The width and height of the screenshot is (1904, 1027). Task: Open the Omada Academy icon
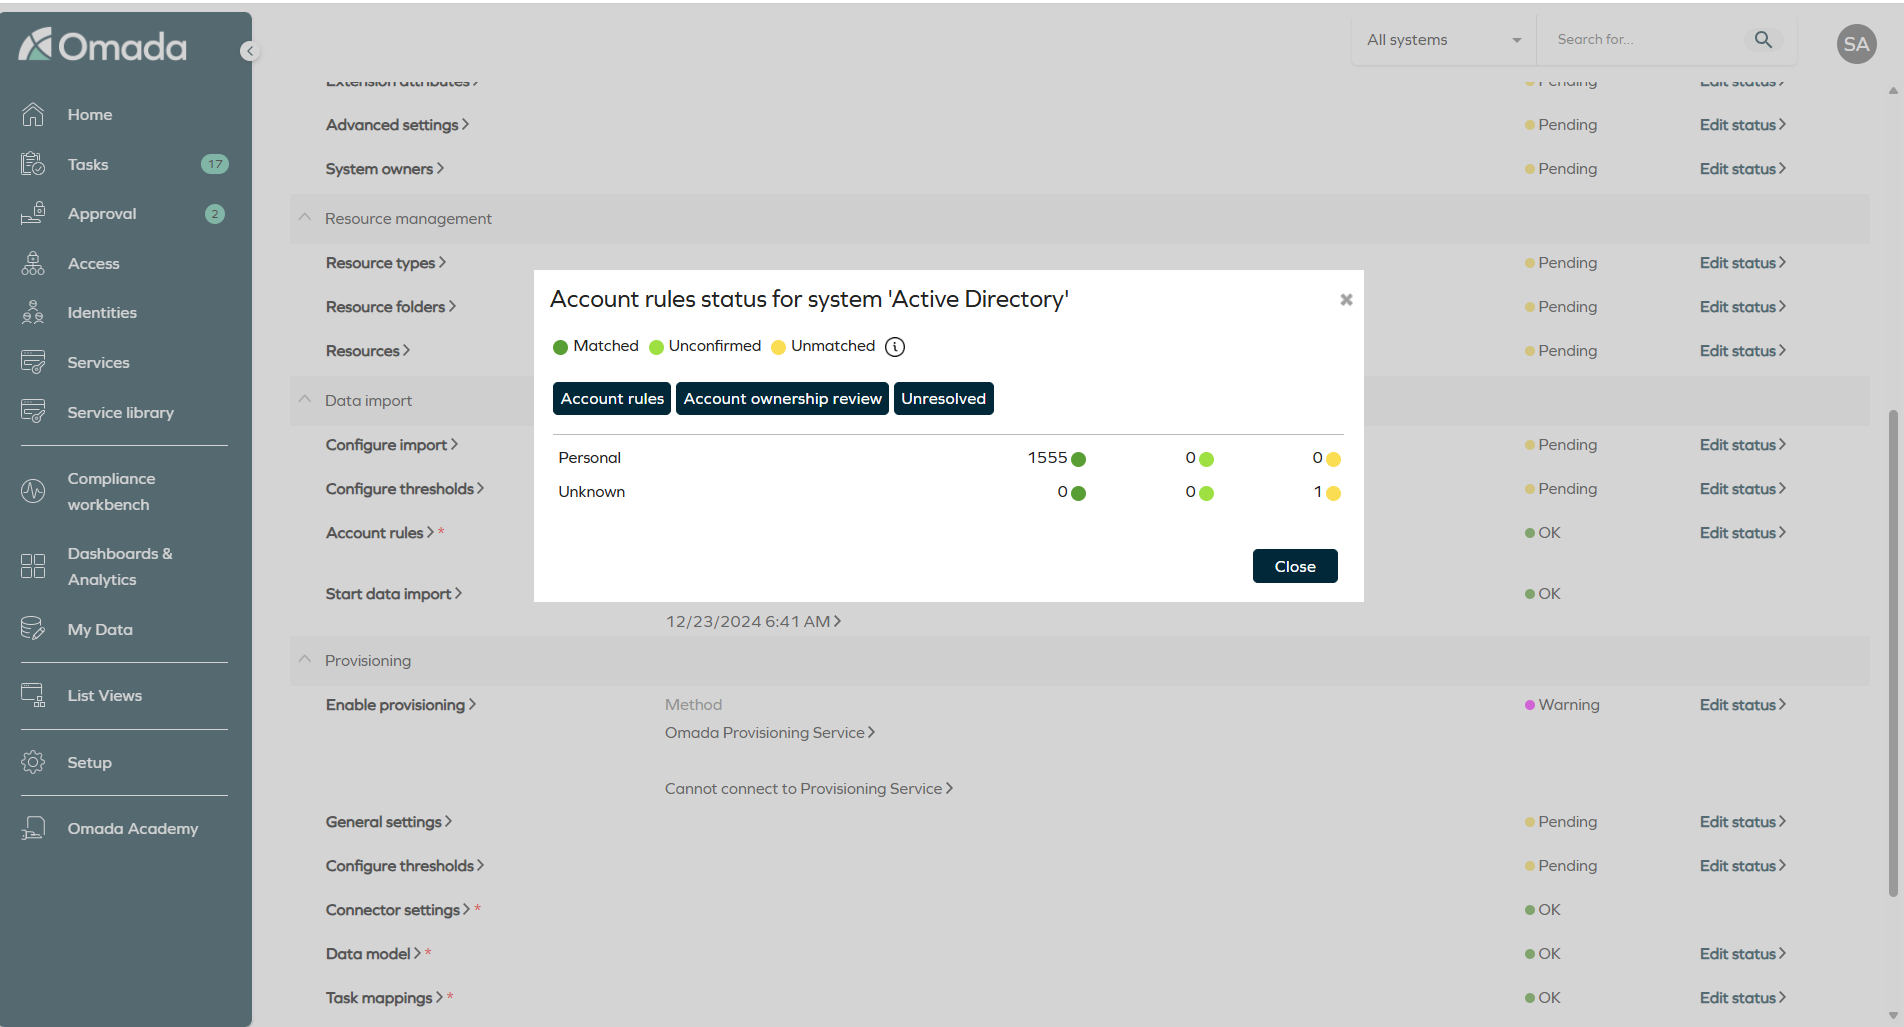33,828
